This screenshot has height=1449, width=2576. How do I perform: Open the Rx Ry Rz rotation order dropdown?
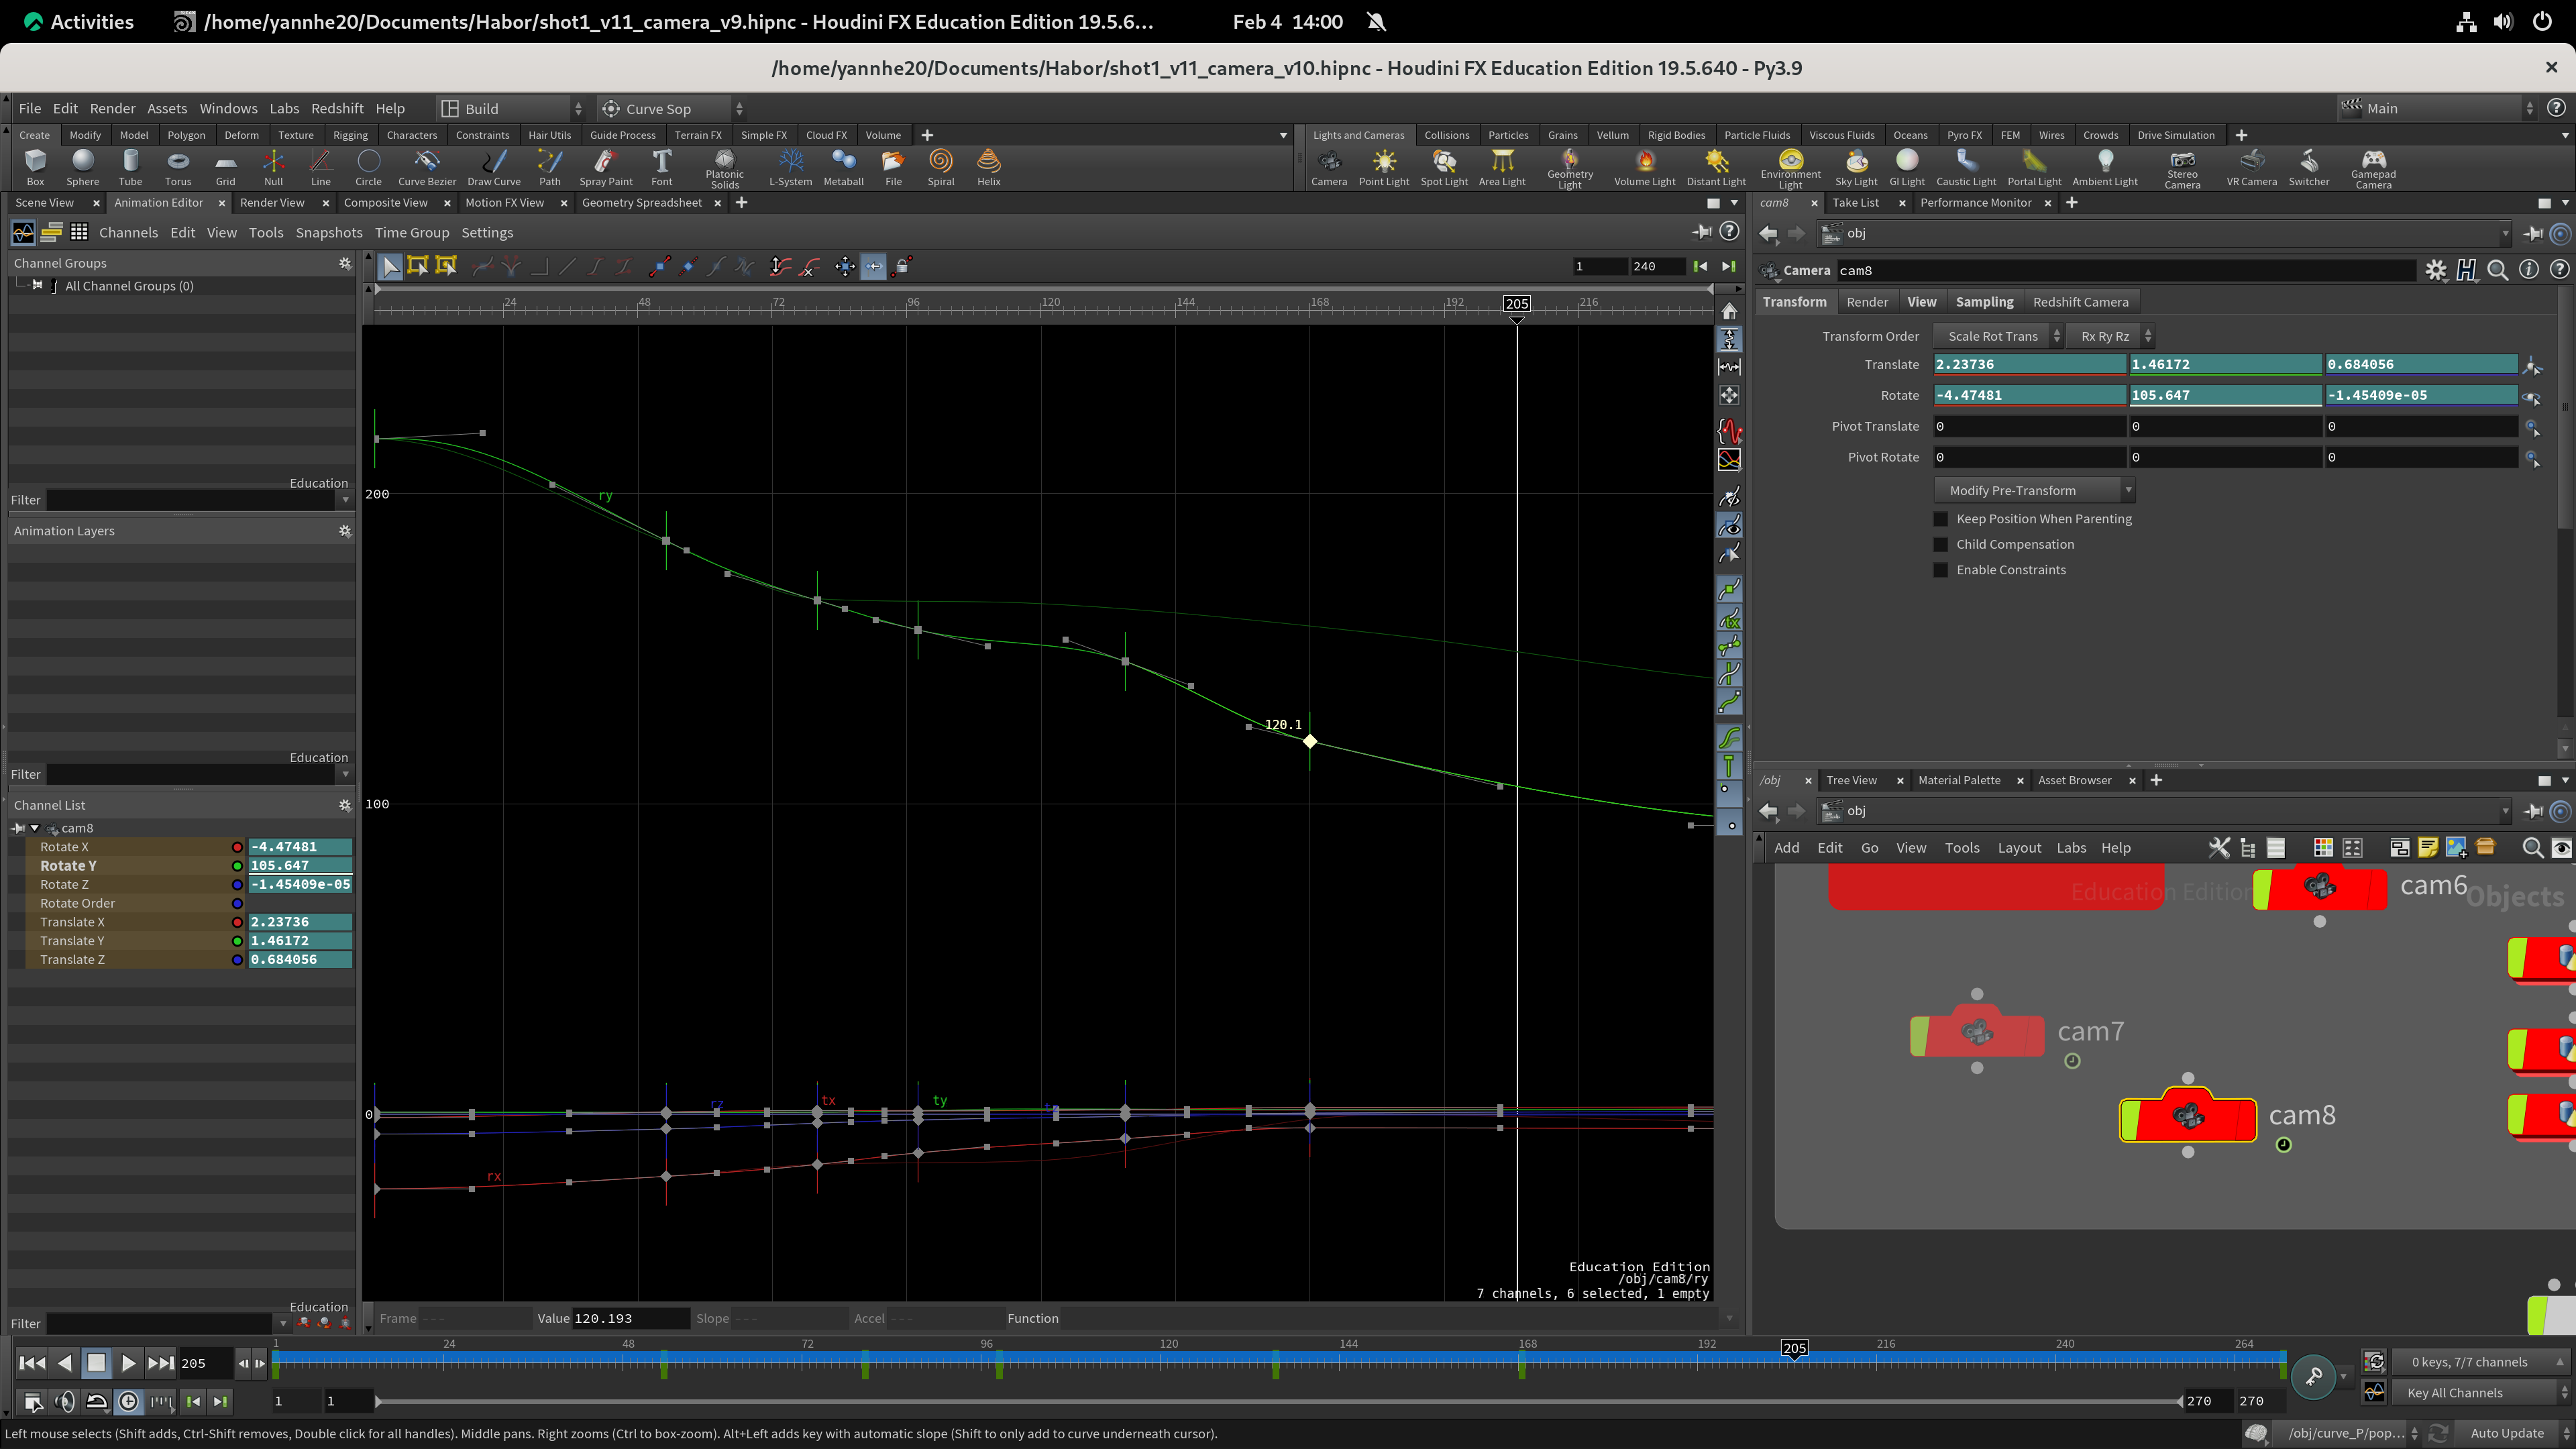(2111, 336)
